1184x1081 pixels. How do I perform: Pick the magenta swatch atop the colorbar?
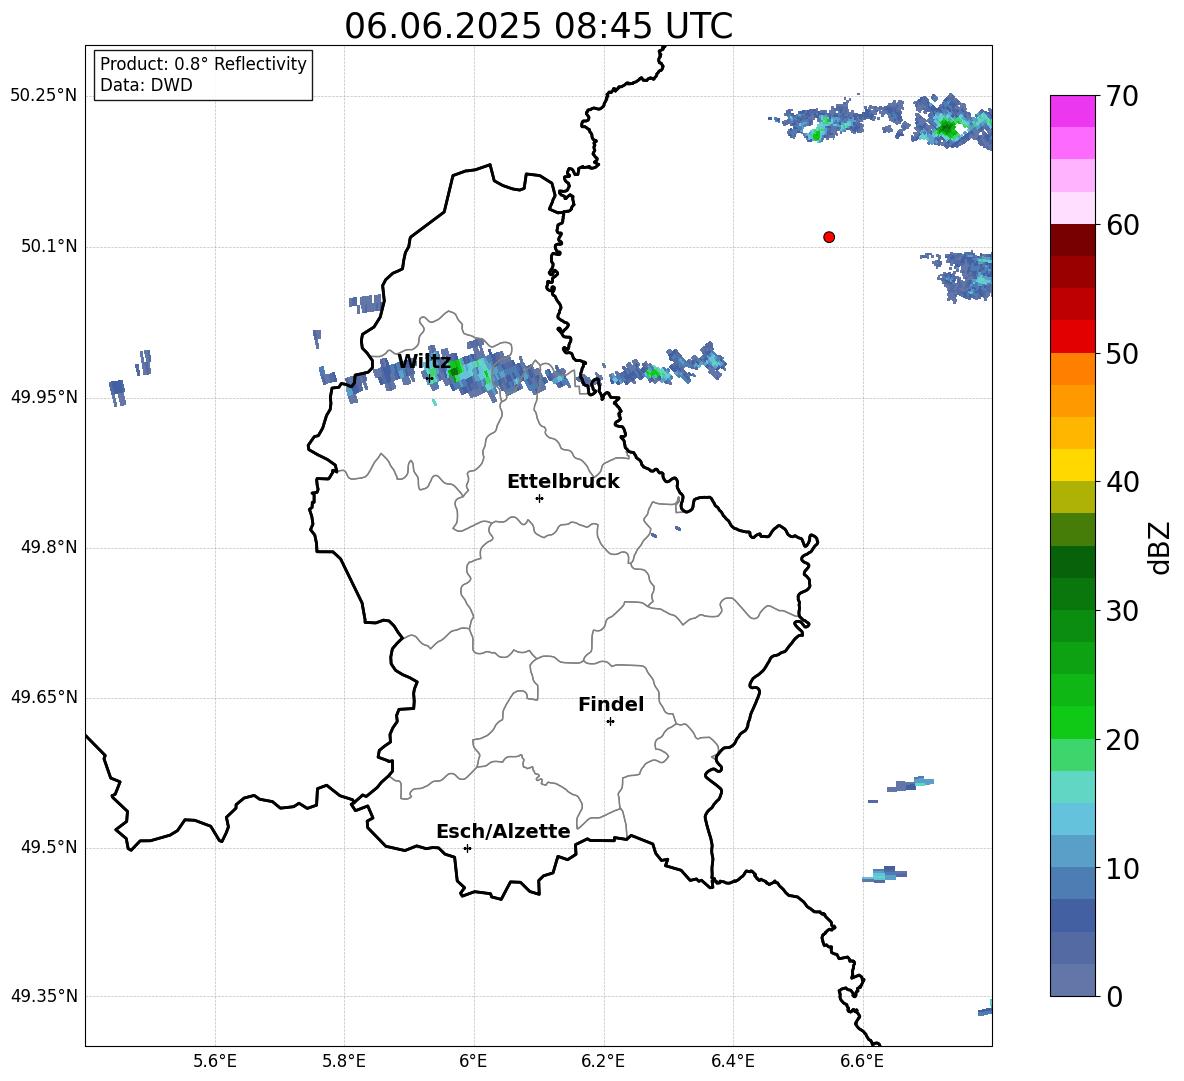point(1072,111)
